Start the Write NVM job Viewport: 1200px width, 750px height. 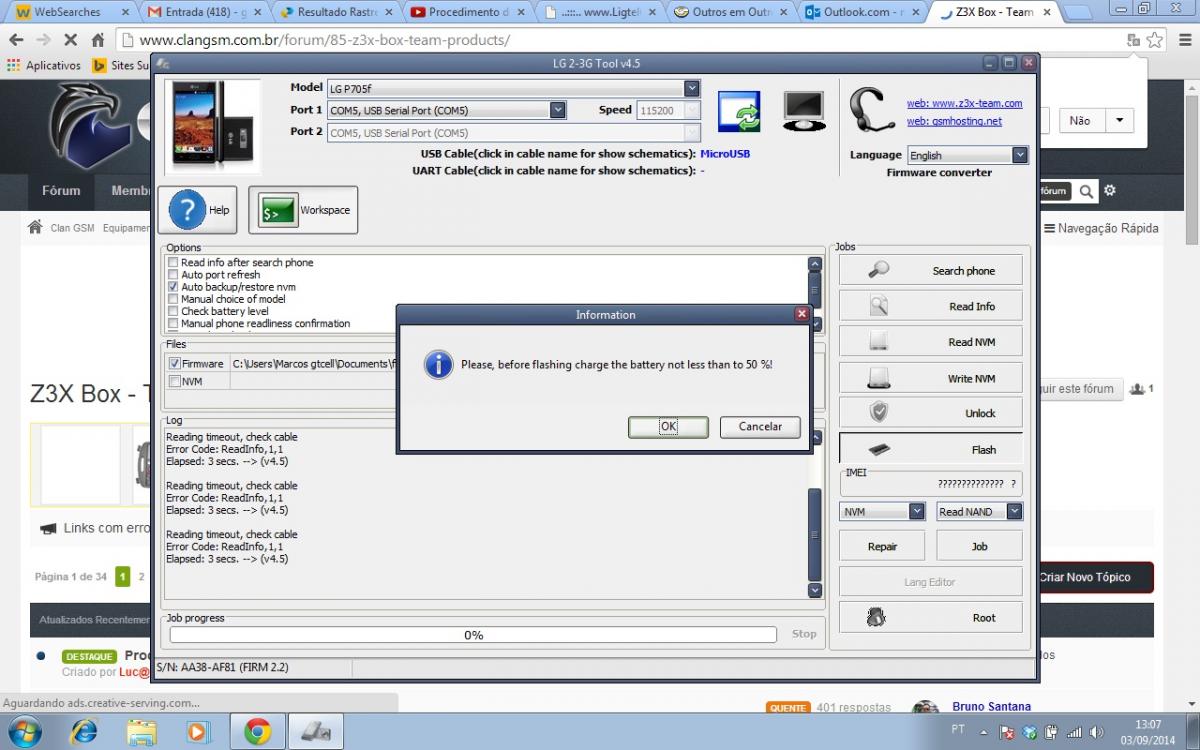(x=931, y=378)
